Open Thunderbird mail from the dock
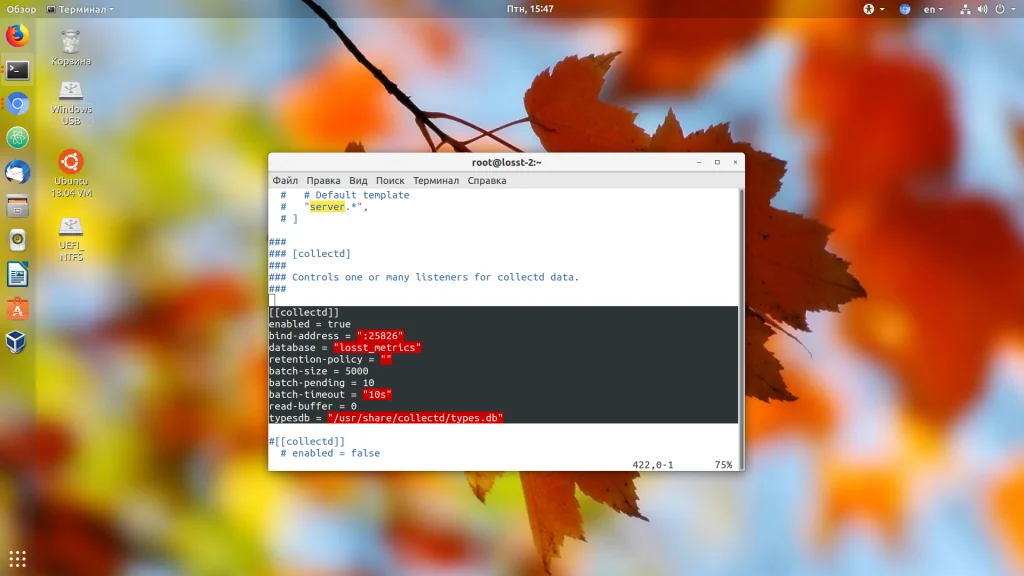This screenshot has height=576, width=1024. pos(17,172)
